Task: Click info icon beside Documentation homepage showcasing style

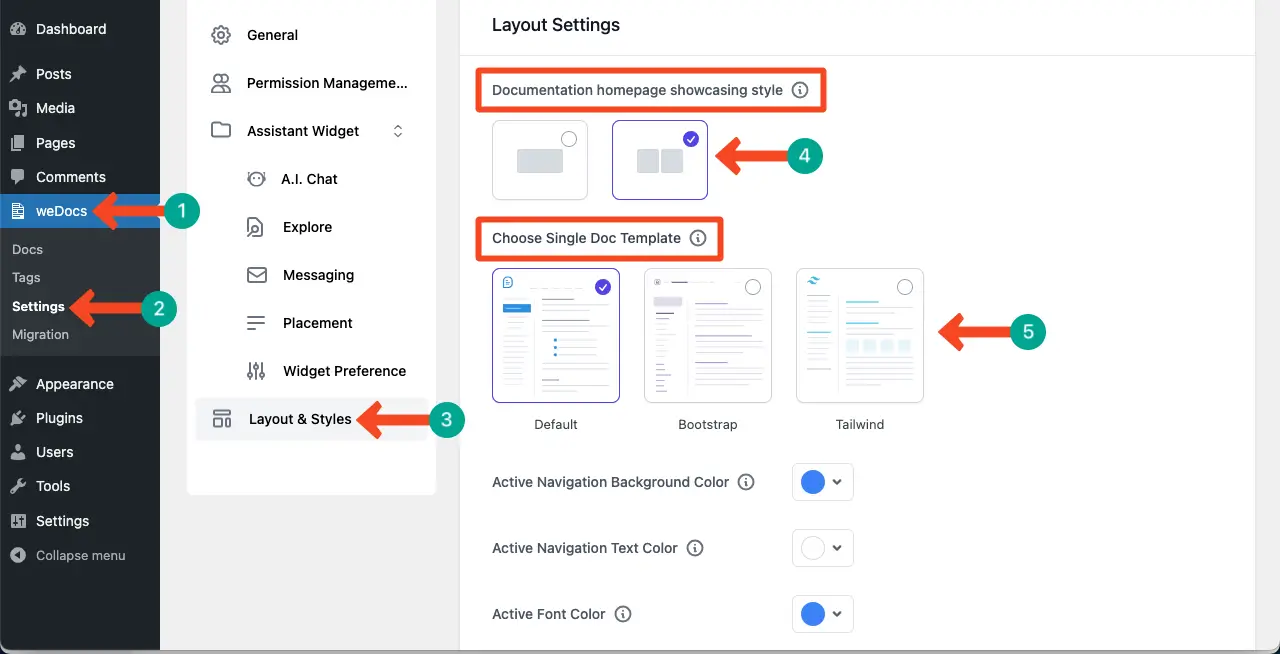Action: click(800, 90)
